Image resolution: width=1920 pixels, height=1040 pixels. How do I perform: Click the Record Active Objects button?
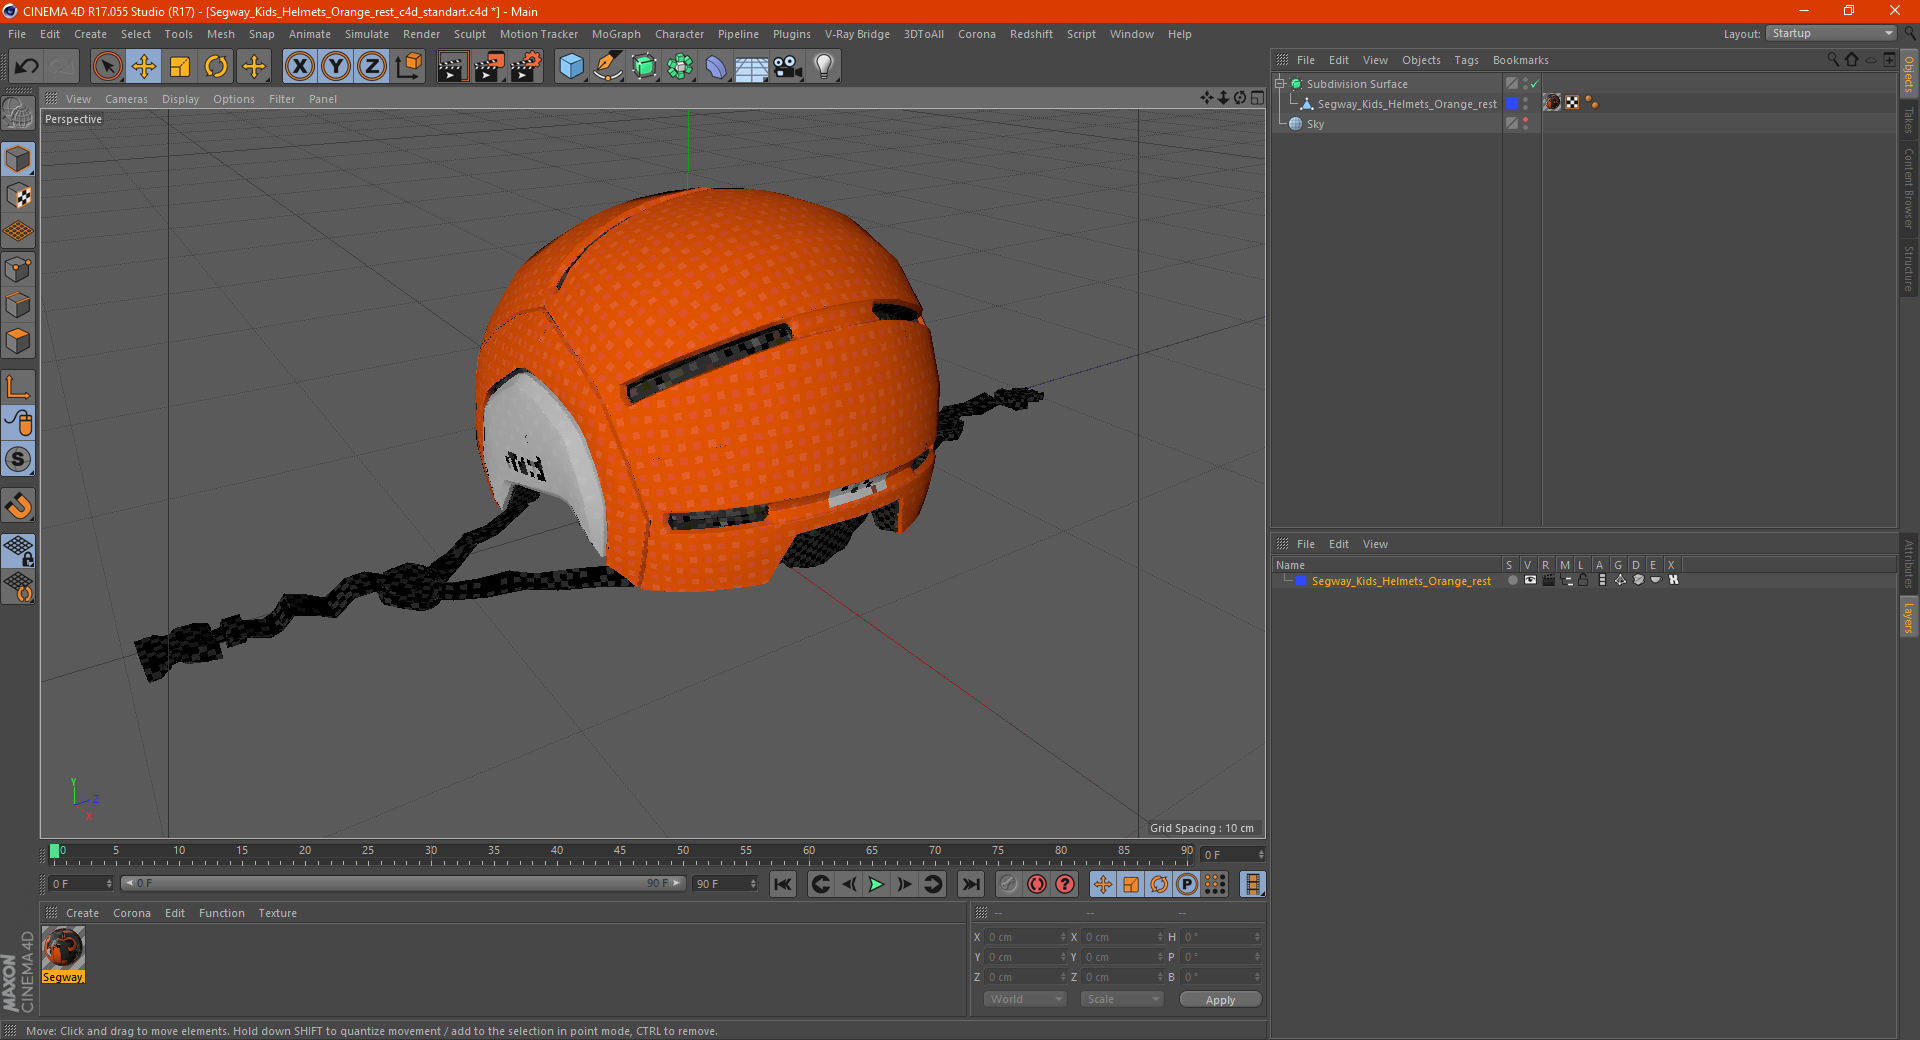pos(1009,884)
